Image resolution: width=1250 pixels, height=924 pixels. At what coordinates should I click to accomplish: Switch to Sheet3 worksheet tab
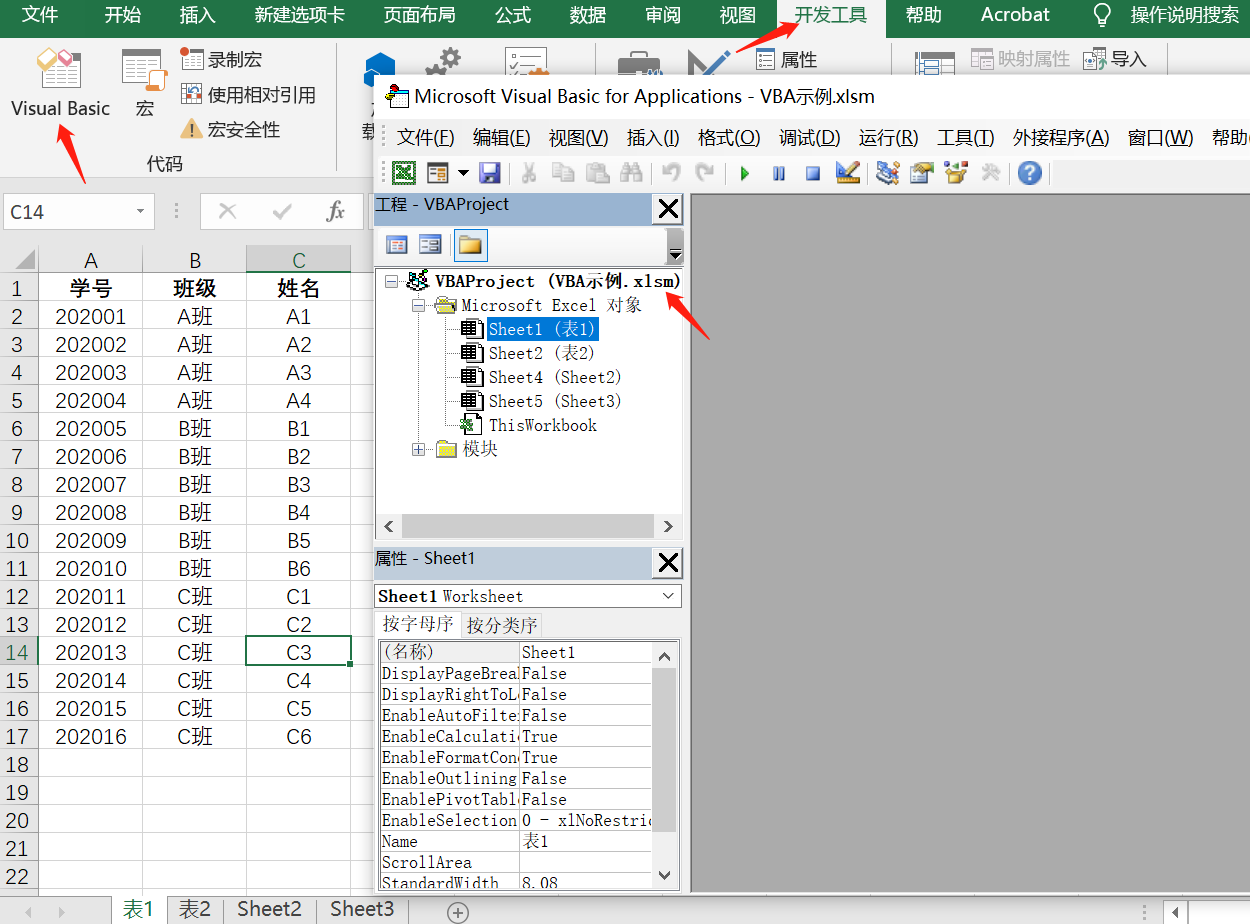(x=362, y=909)
